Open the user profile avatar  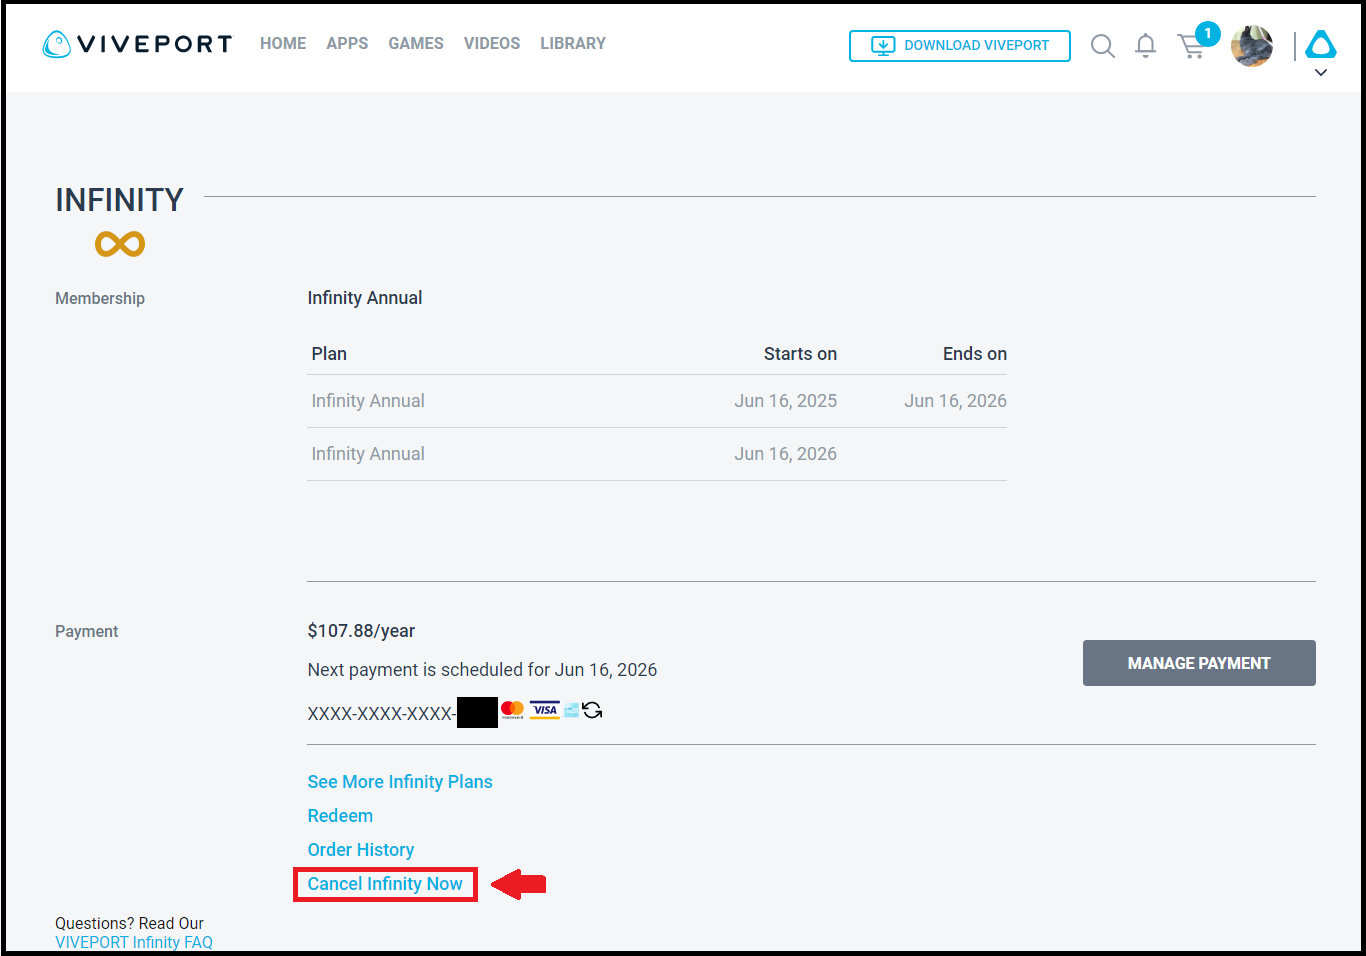point(1252,46)
